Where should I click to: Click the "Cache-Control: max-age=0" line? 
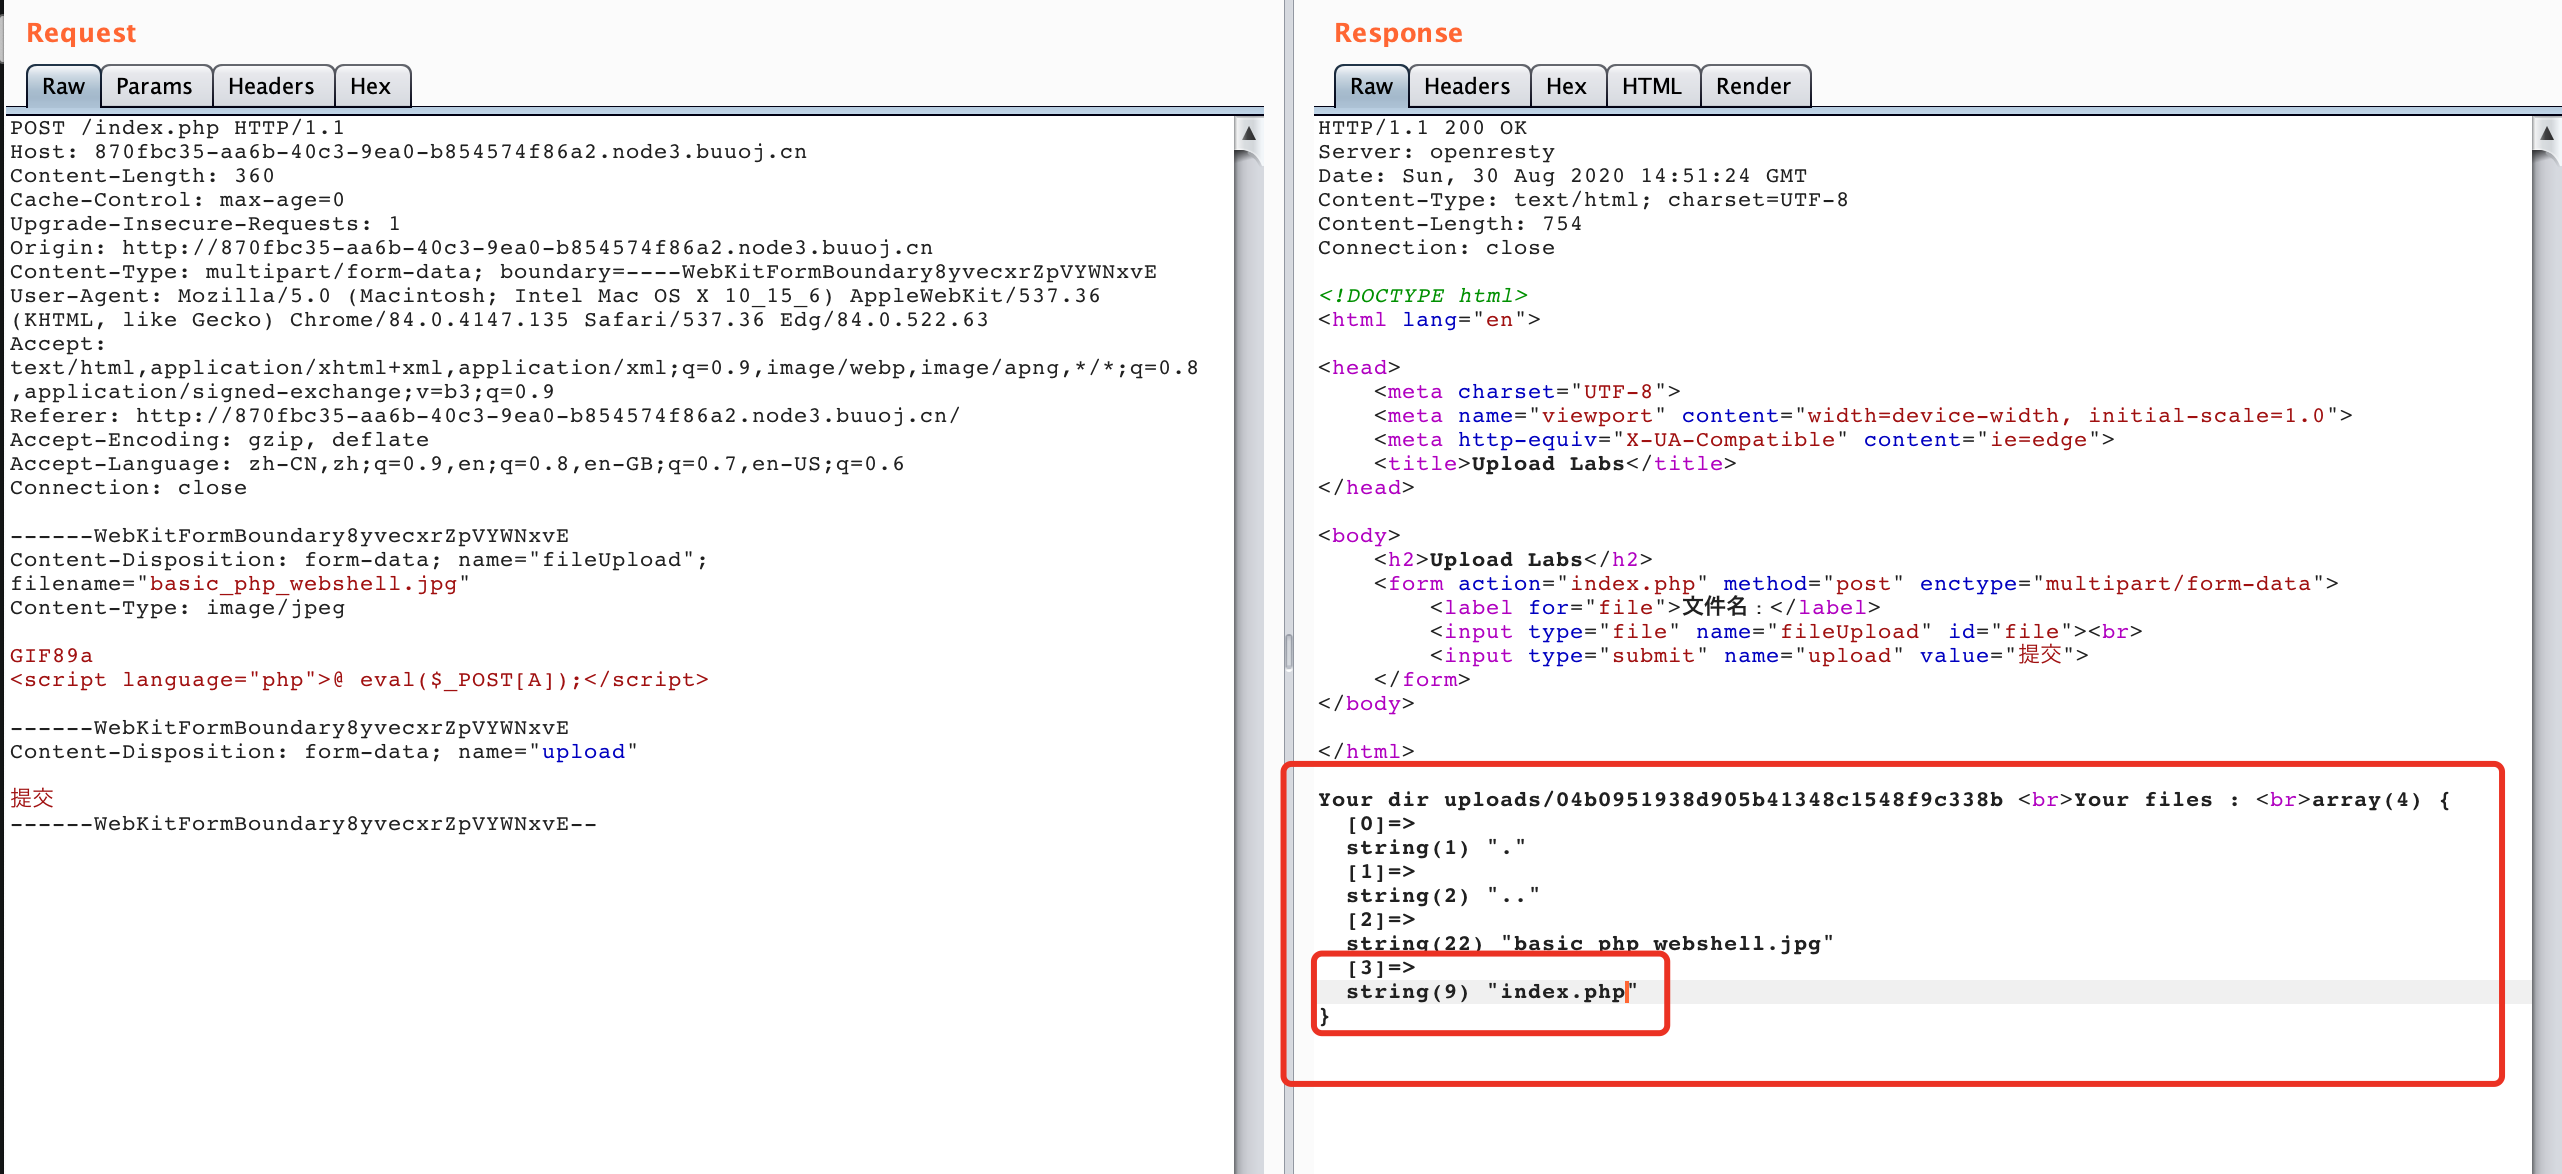[177, 200]
